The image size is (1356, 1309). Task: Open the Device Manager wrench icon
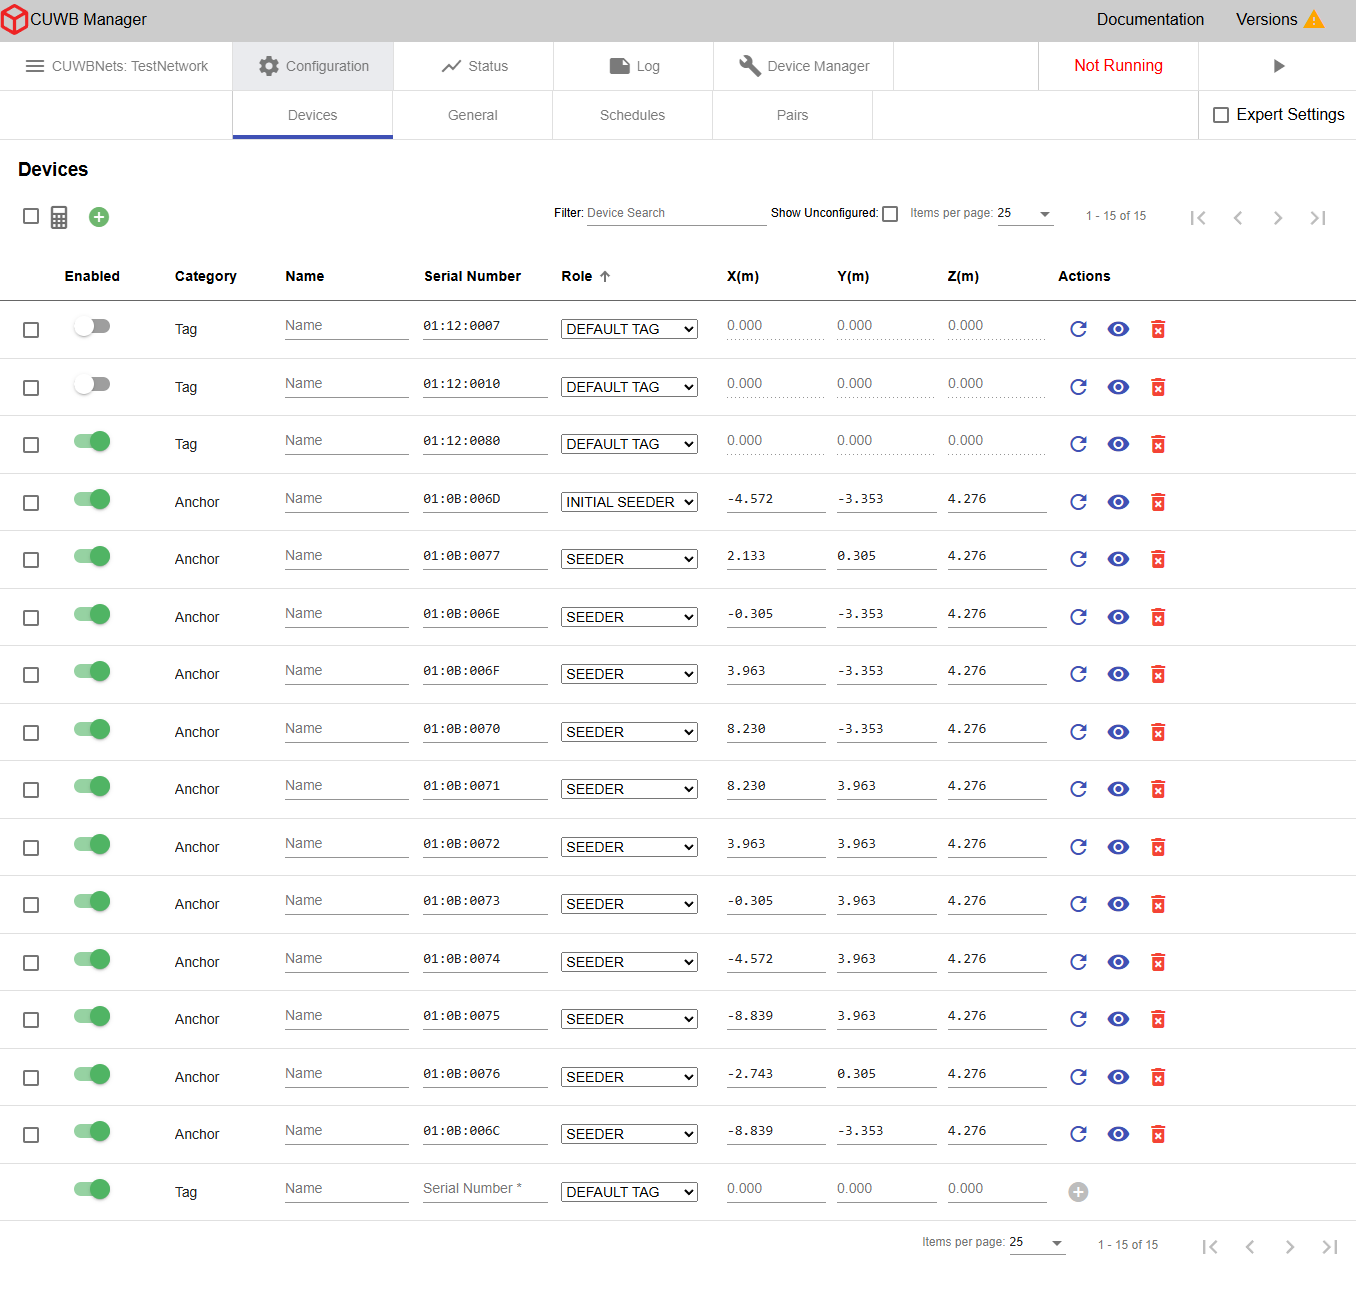750,65
